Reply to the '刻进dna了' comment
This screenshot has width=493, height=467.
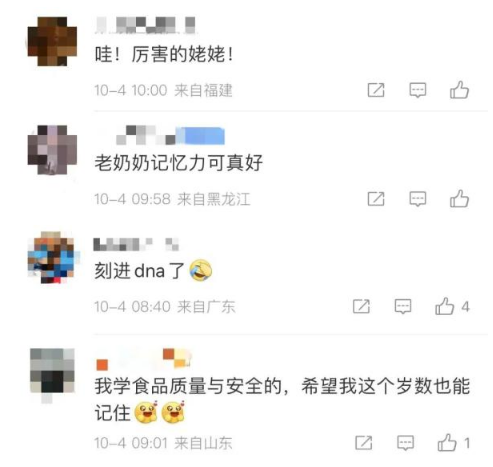[403, 306]
